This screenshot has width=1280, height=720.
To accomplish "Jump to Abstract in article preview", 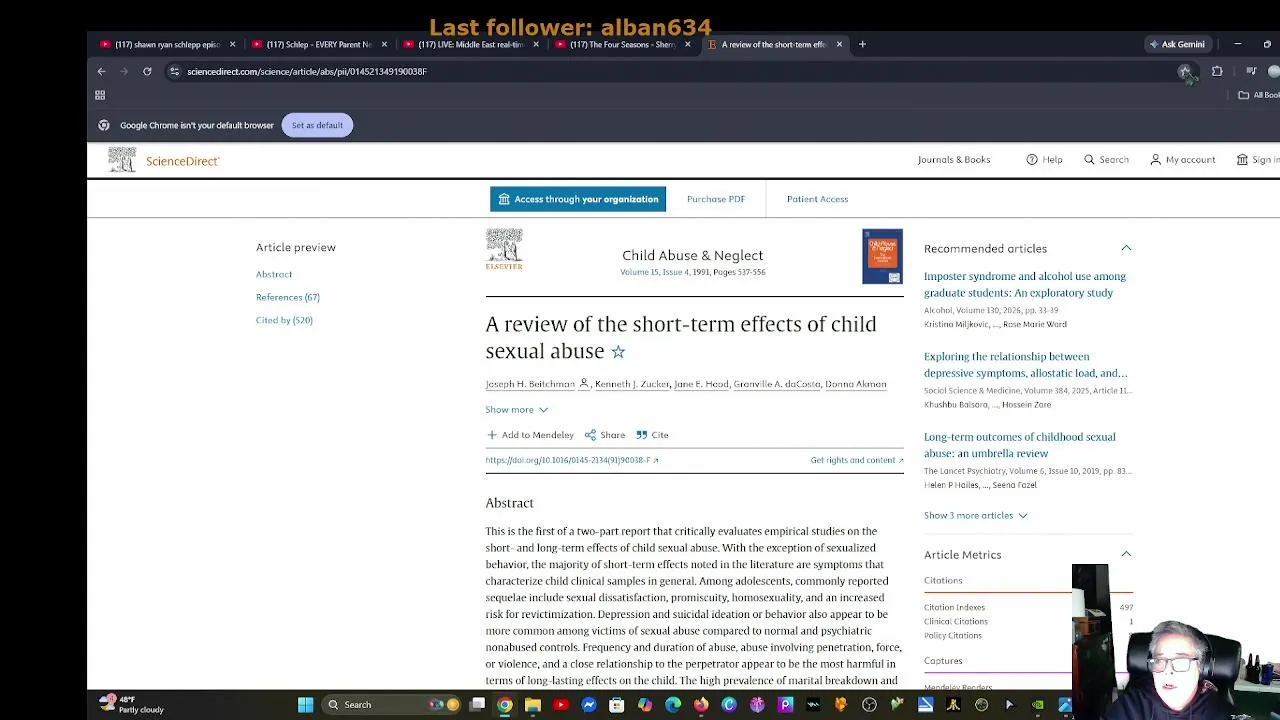I will click(x=274, y=274).
